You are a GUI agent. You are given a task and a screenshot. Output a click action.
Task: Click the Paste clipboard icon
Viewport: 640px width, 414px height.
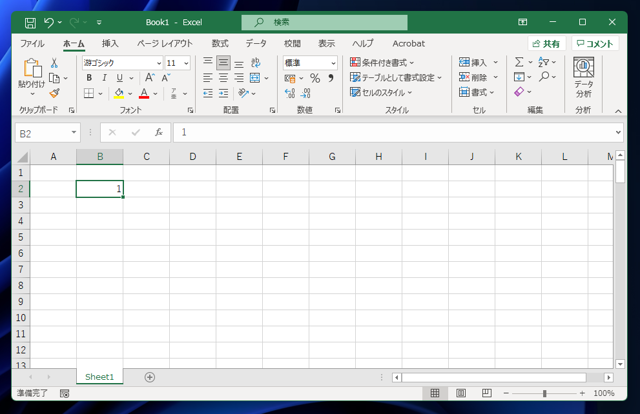[32, 68]
